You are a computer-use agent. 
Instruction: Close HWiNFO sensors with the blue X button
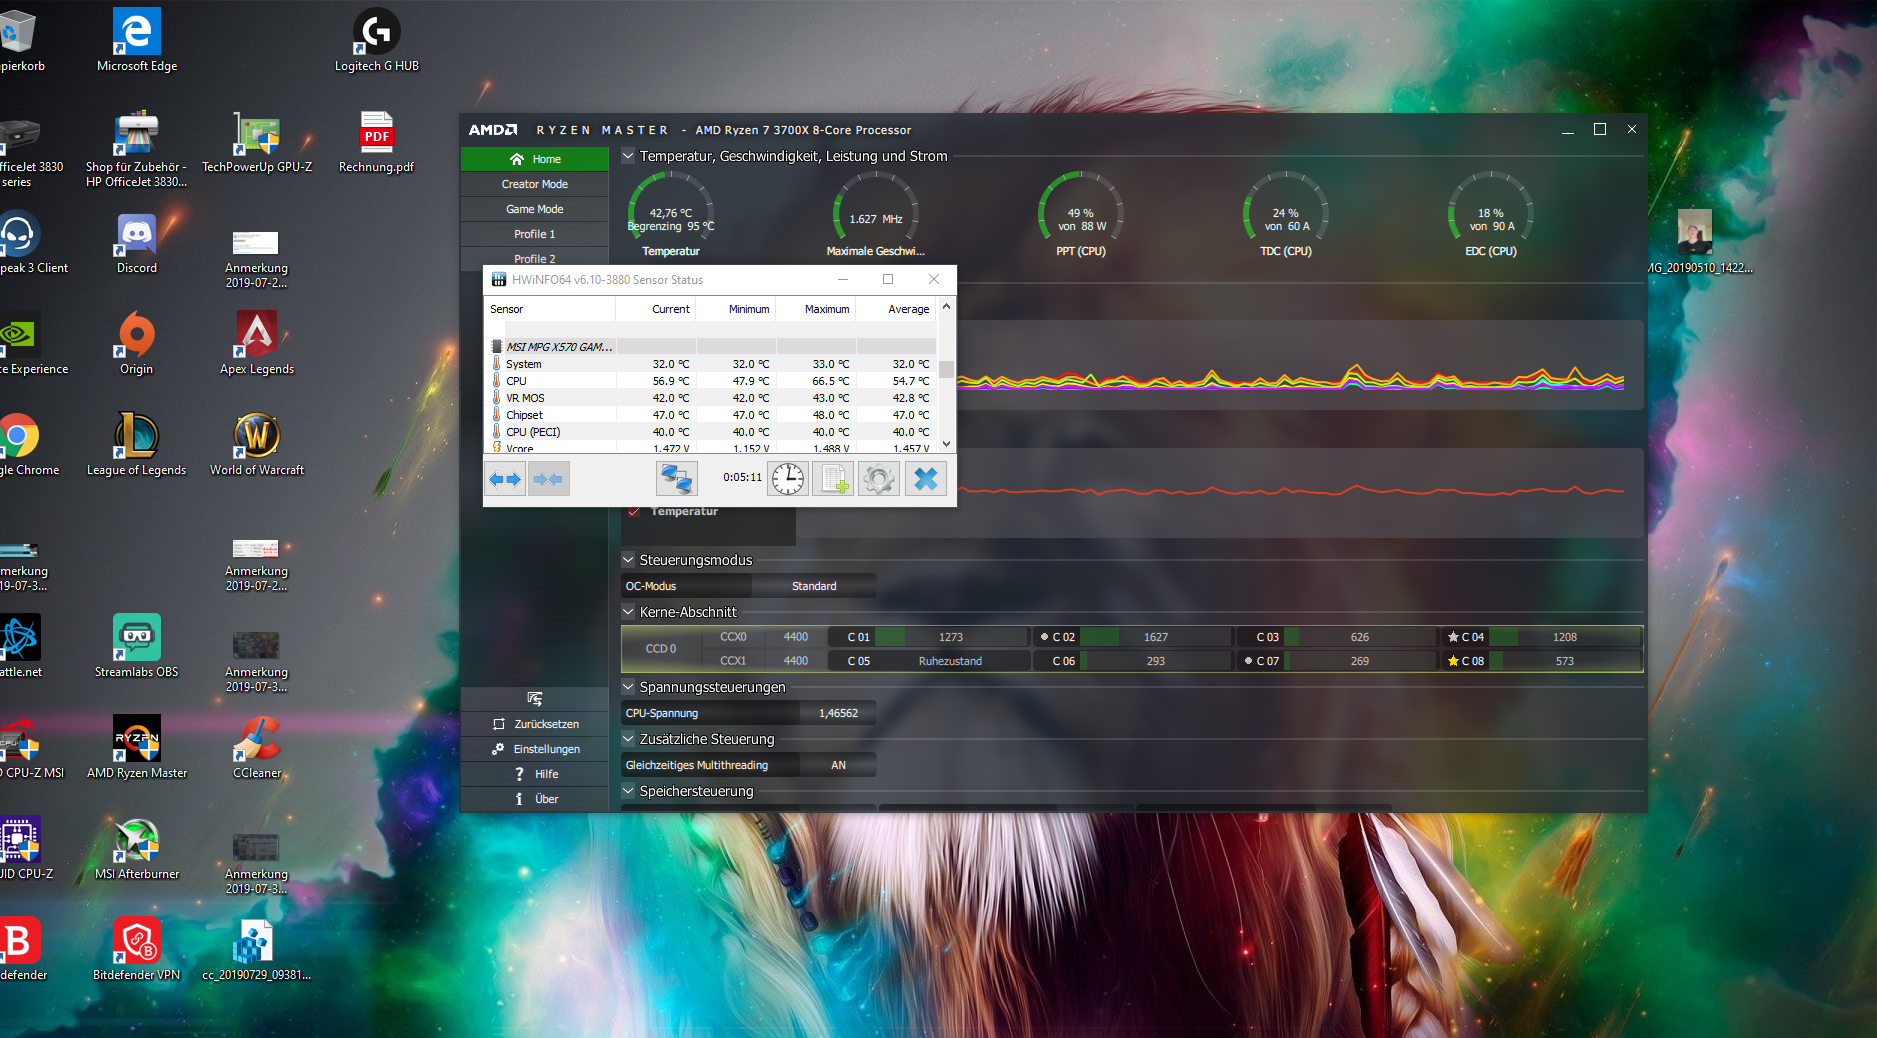point(926,479)
